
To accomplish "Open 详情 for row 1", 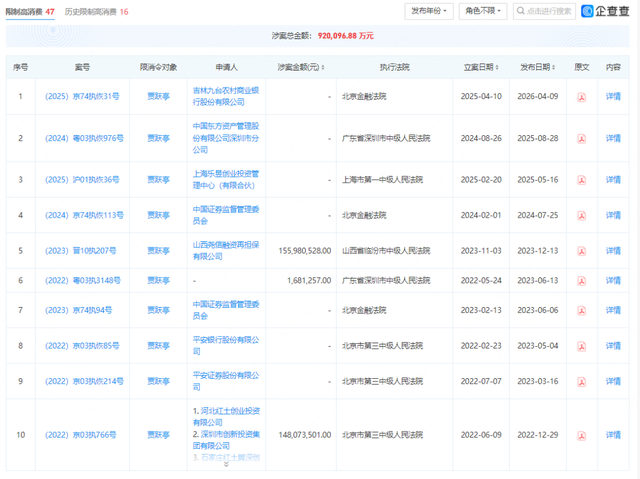I will coord(613,96).
